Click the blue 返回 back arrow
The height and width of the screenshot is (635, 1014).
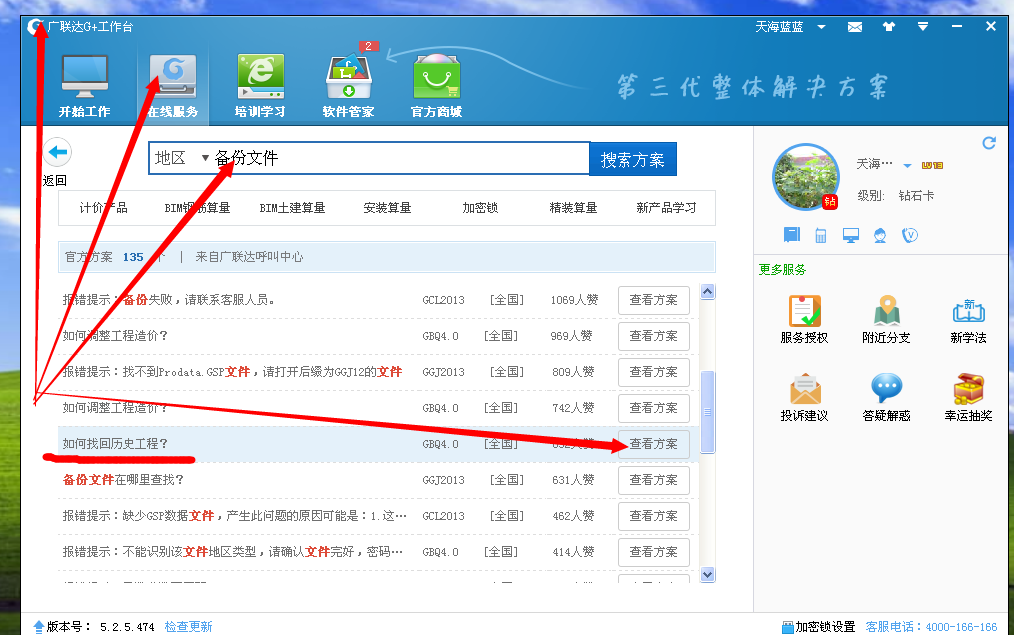point(58,153)
